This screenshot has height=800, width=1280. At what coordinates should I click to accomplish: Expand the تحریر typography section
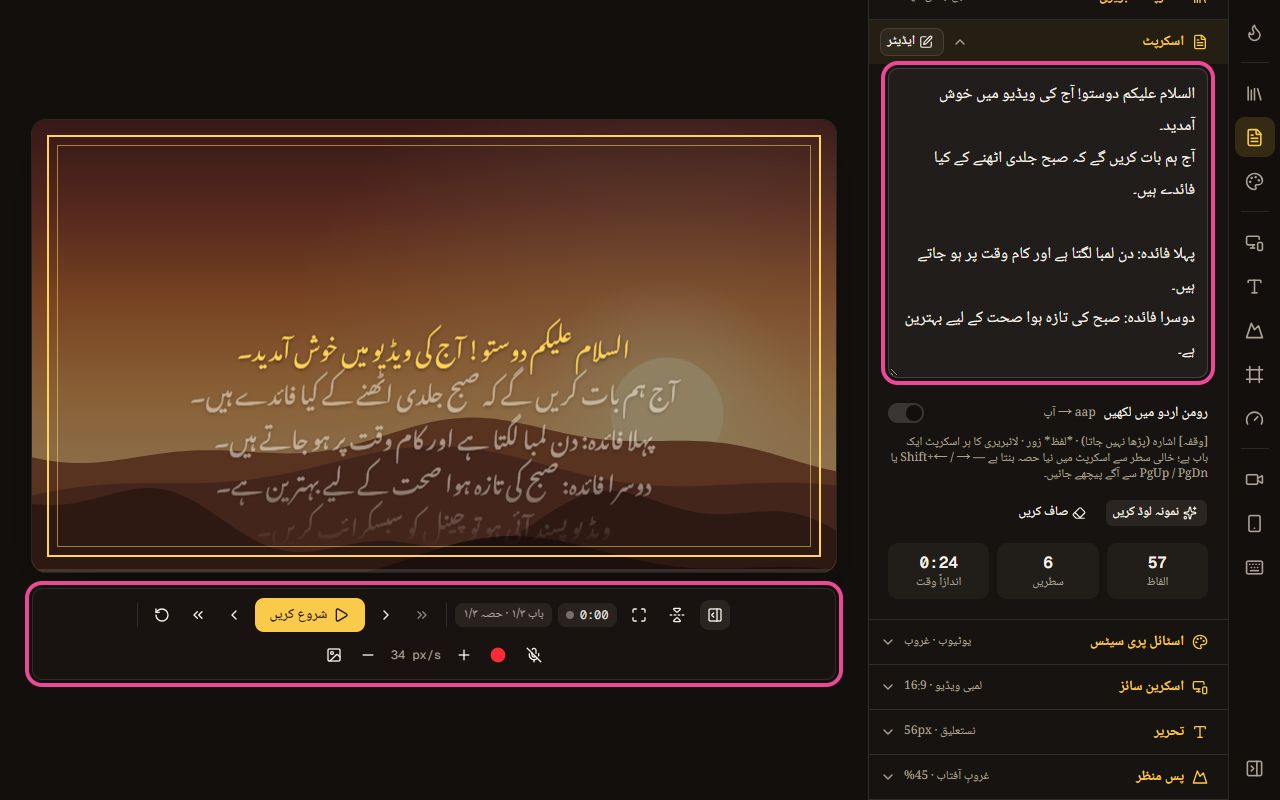[1048, 732]
